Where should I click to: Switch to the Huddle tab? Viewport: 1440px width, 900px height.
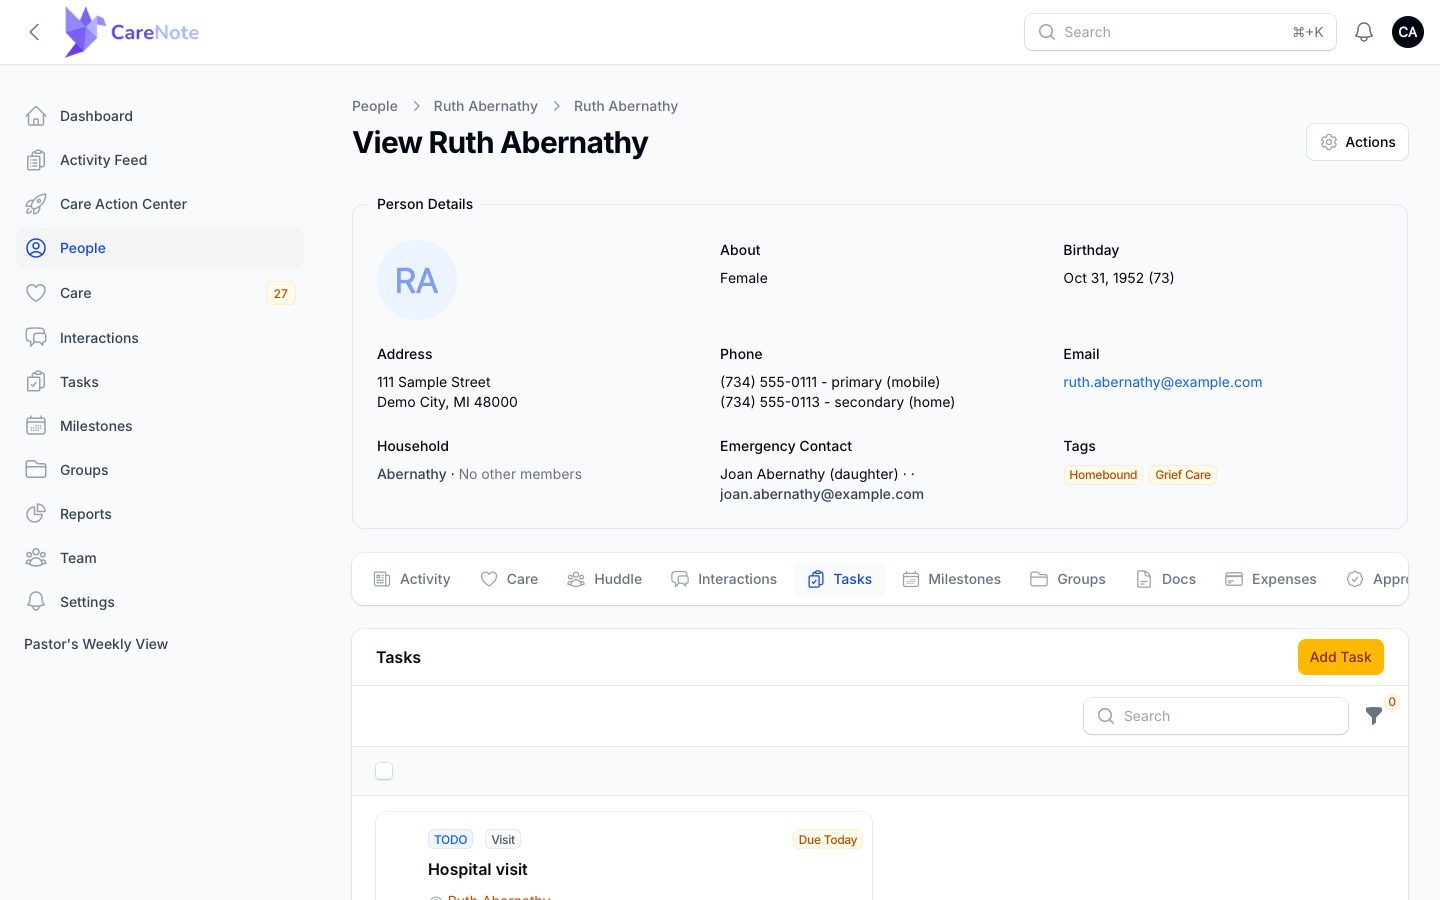click(605, 579)
